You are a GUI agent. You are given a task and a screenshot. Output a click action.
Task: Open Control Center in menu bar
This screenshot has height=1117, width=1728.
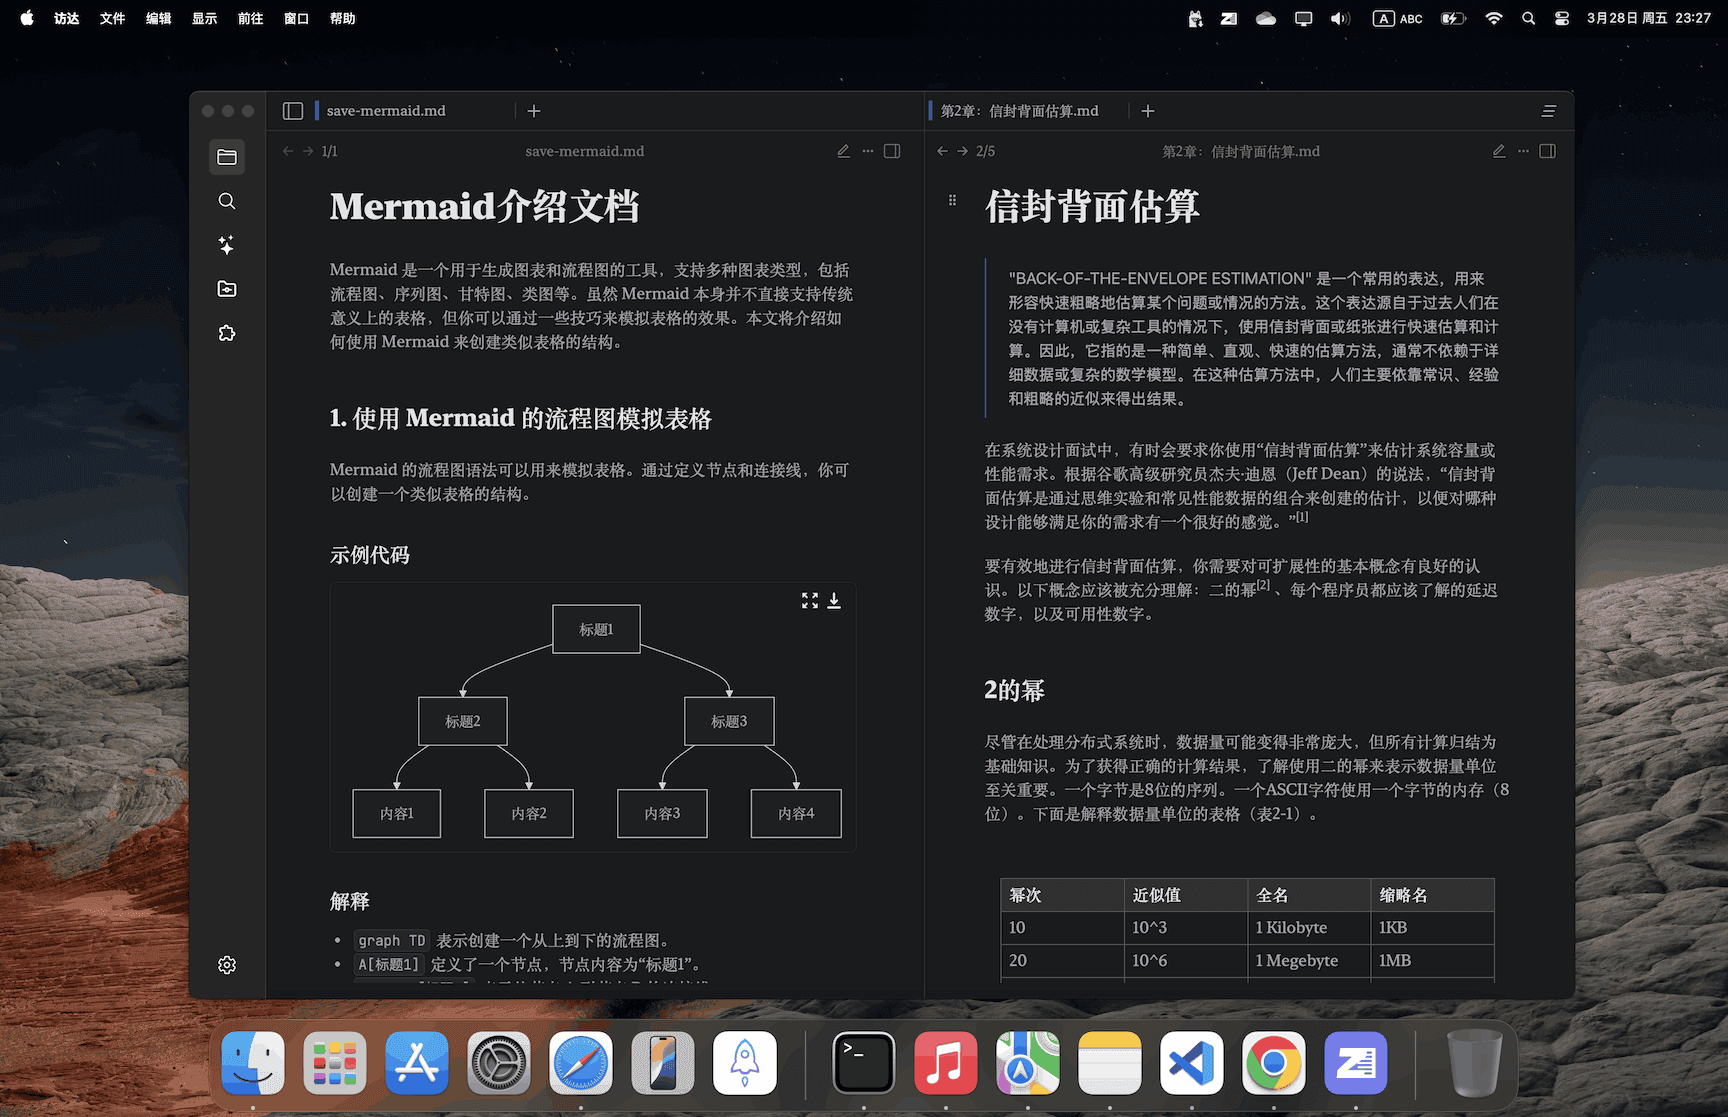1562,18
